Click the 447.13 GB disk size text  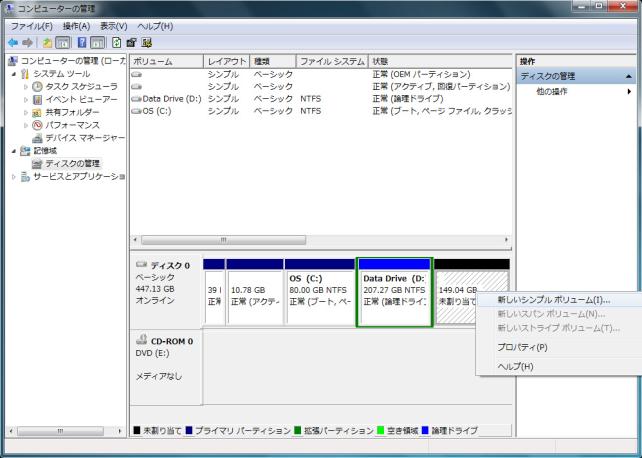point(155,289)
